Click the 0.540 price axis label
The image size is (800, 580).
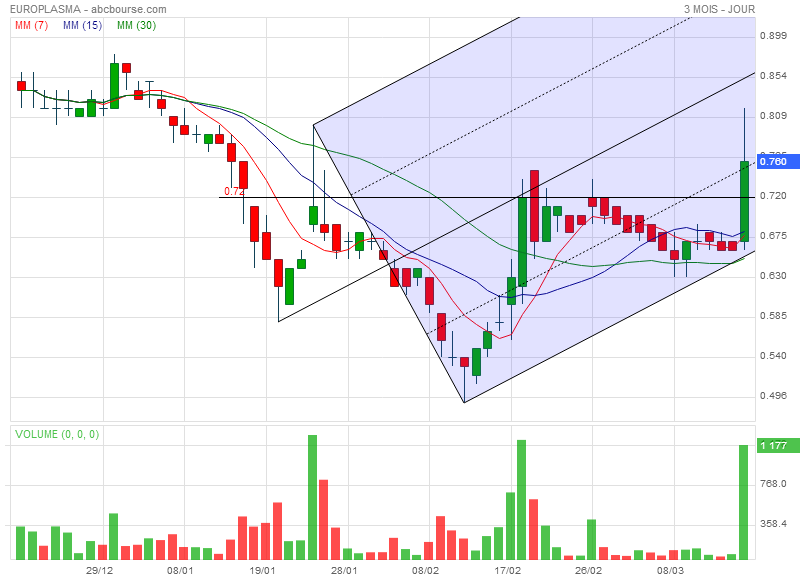pos(773,356)
